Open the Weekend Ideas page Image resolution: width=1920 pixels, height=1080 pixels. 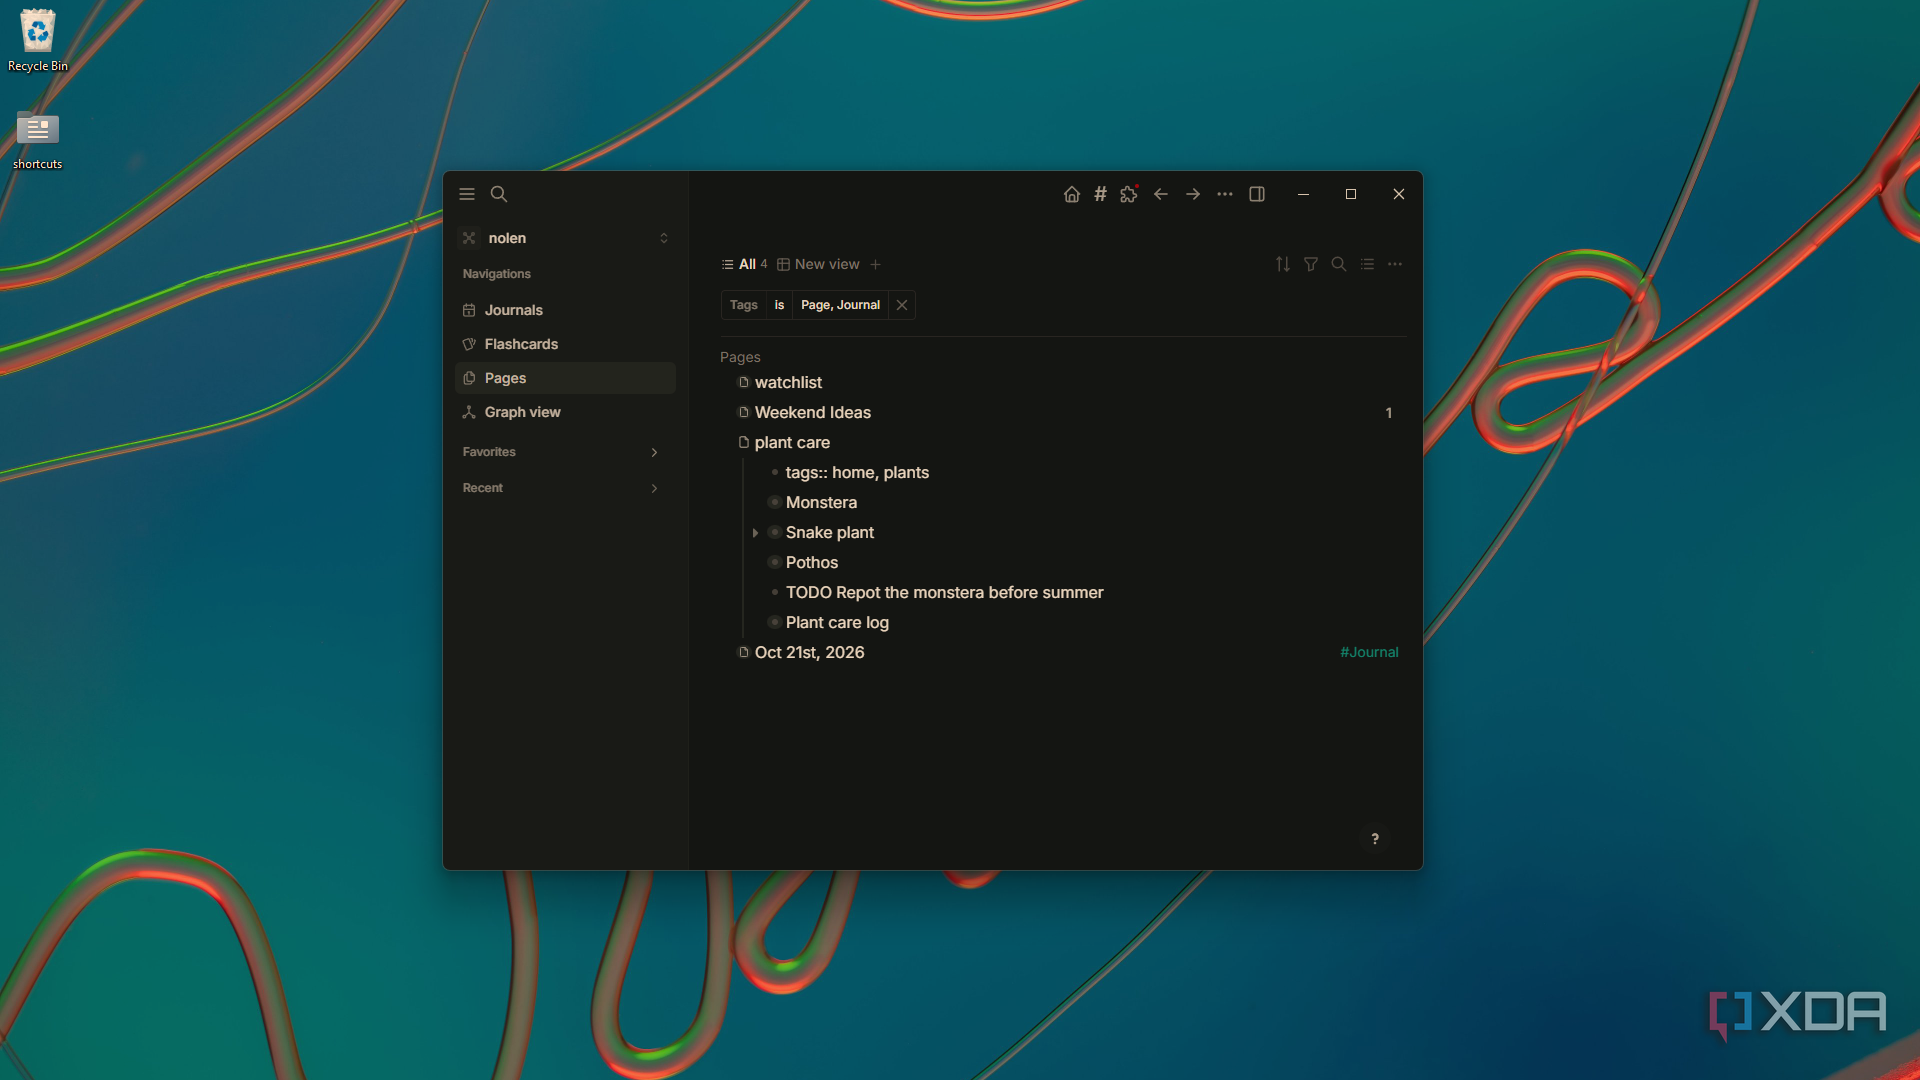812,412
